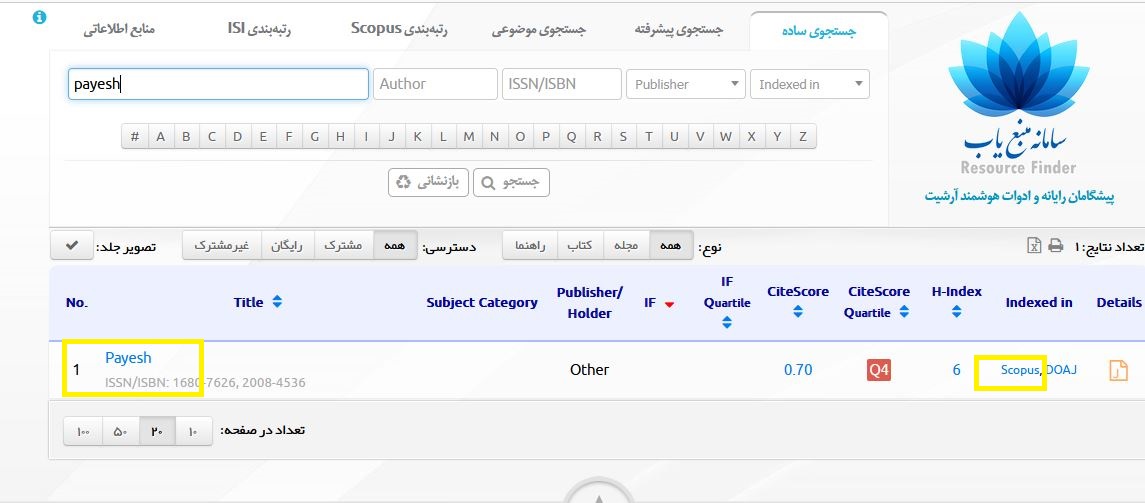Click the print results icon

pyautogui.click(x=1055, y=246)
